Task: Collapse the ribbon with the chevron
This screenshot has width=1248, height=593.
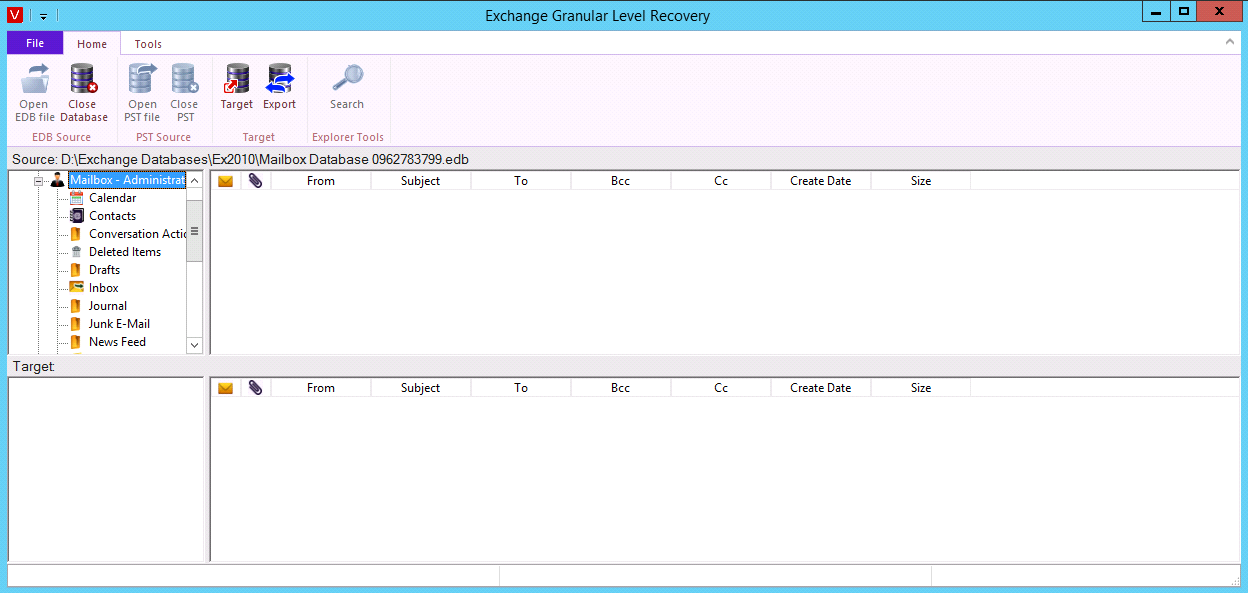Action: [x=1230, y=42]
